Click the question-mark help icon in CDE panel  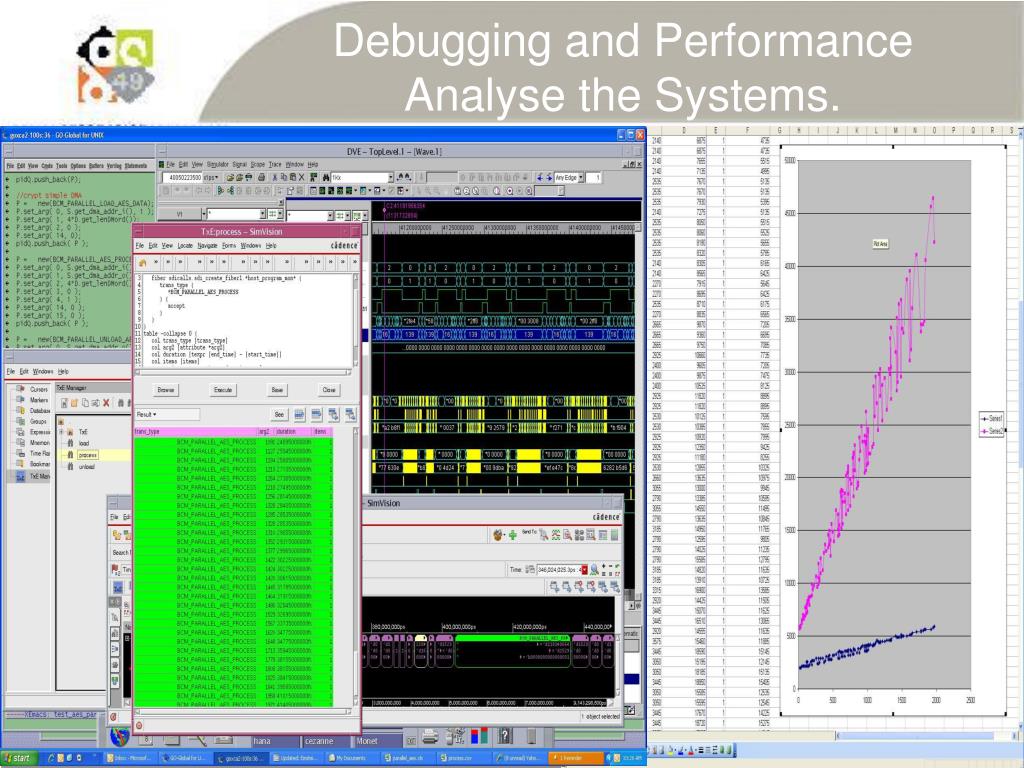click(504, 737)
